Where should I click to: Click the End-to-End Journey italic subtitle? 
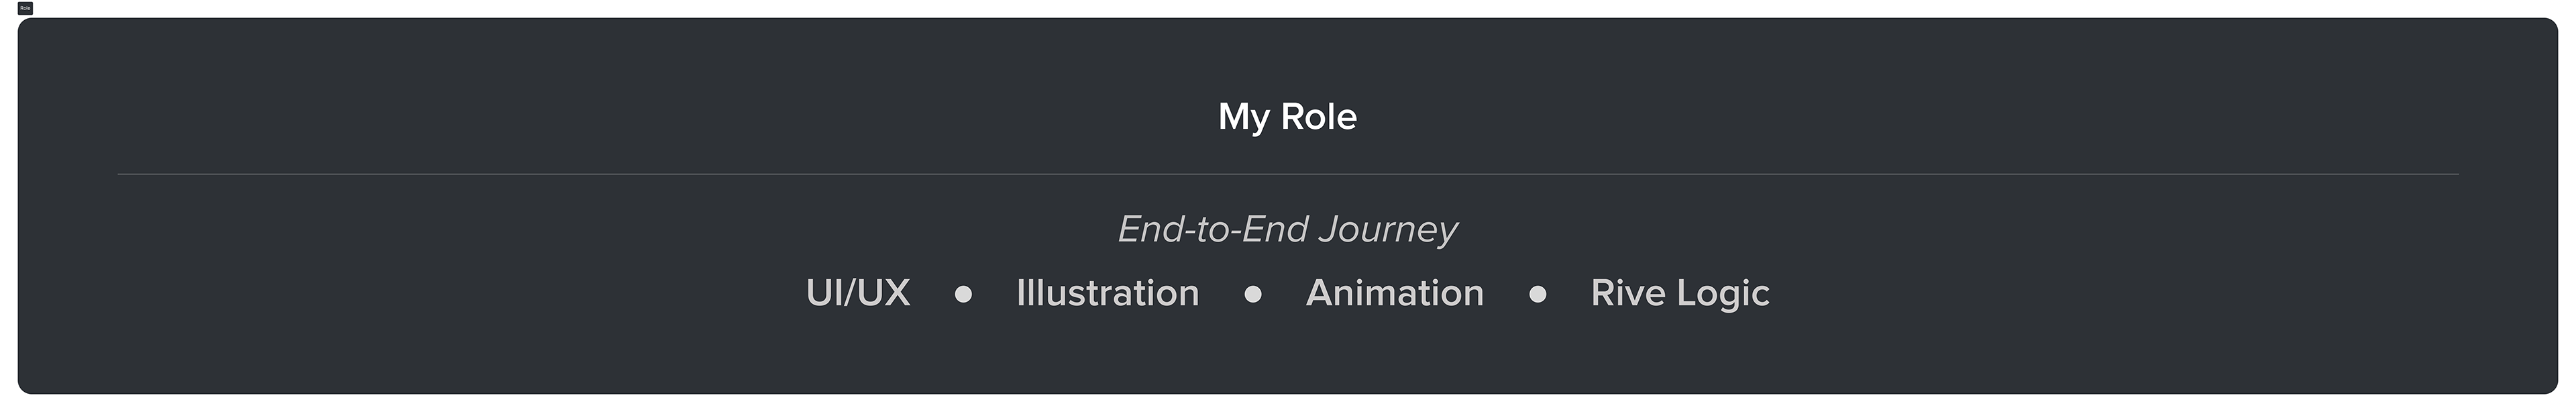[x=1287, y=230]
